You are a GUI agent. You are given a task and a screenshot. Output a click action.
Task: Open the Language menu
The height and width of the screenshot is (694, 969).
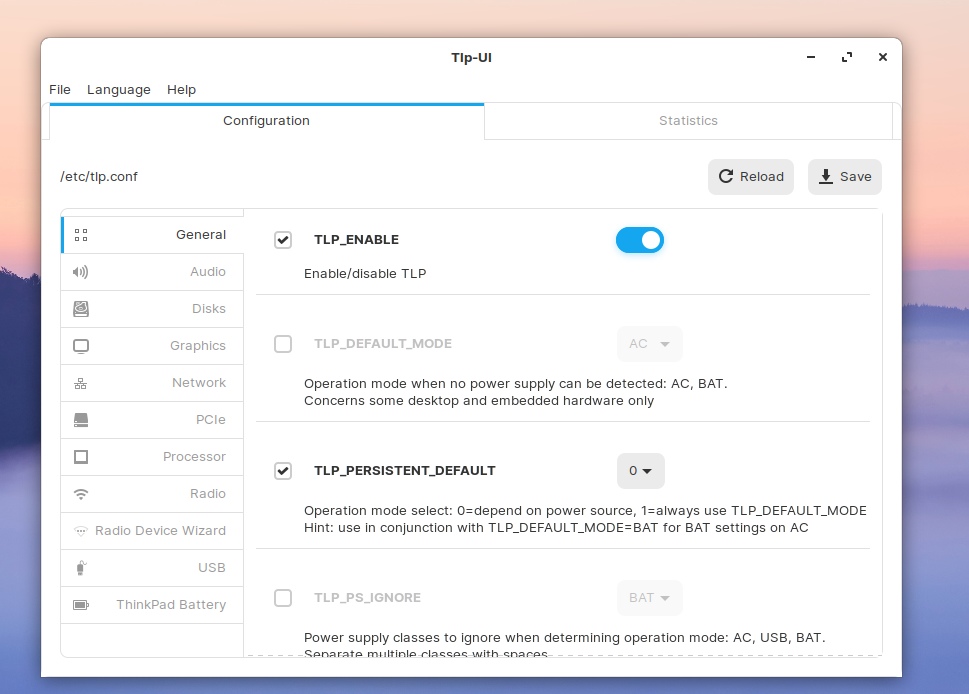[x=118, y=90]
